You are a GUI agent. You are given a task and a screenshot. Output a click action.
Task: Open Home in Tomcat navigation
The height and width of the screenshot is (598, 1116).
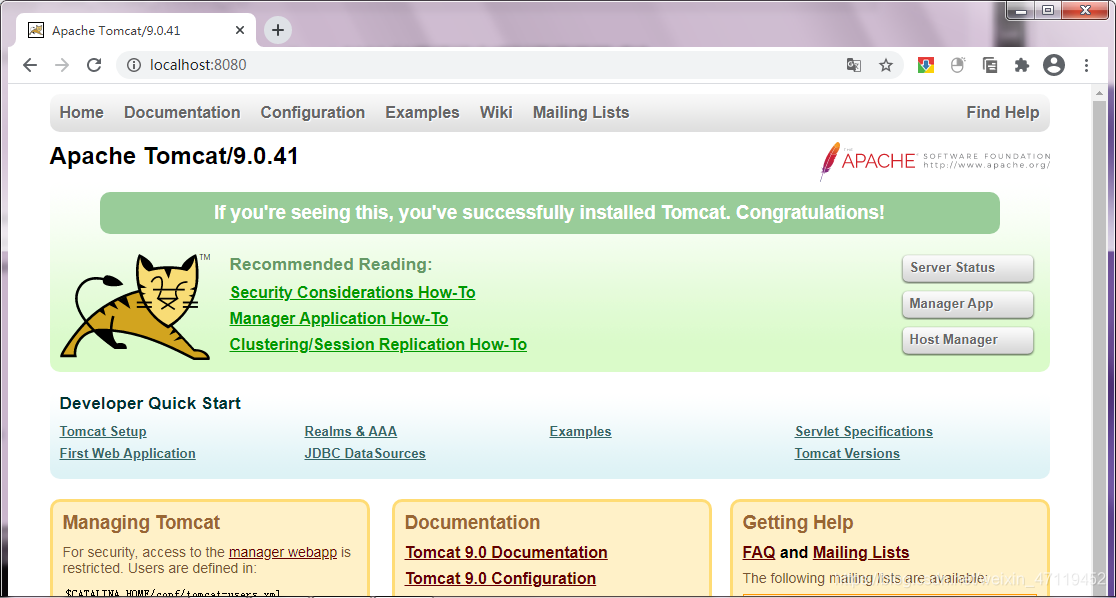pos(82,112)
